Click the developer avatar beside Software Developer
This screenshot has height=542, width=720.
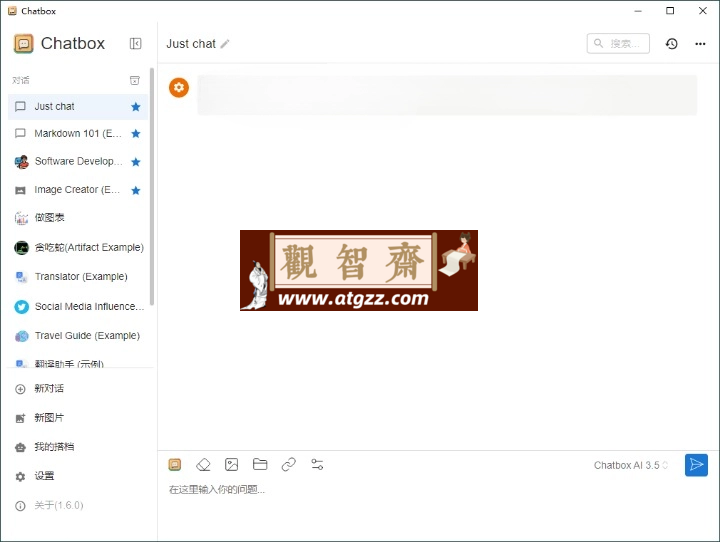pos(21,162)
